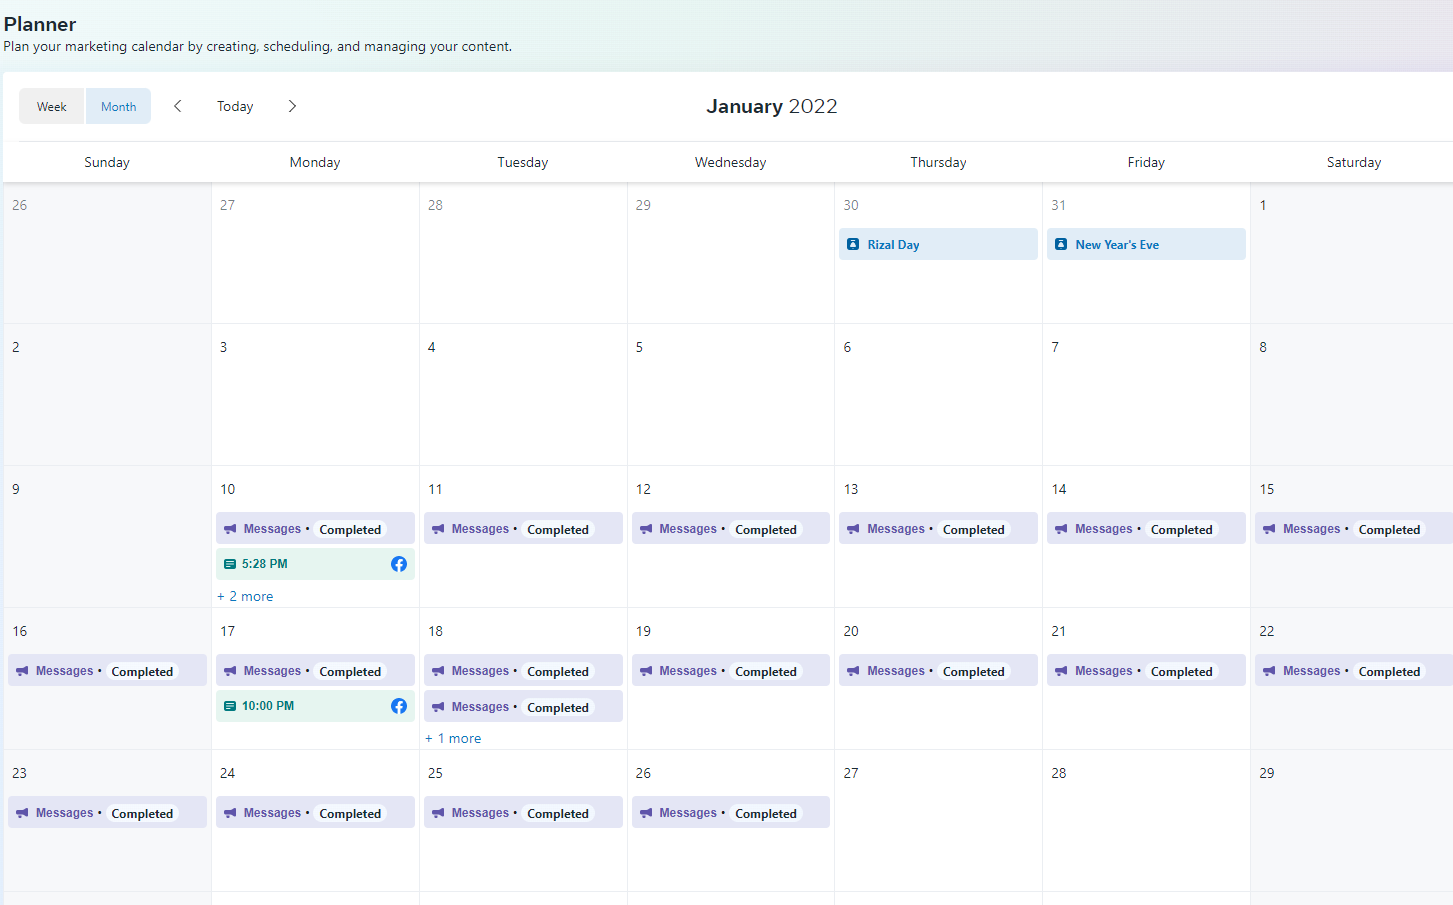Click Facebook icon on the 10:00 PM post

(x=399, y=706)
